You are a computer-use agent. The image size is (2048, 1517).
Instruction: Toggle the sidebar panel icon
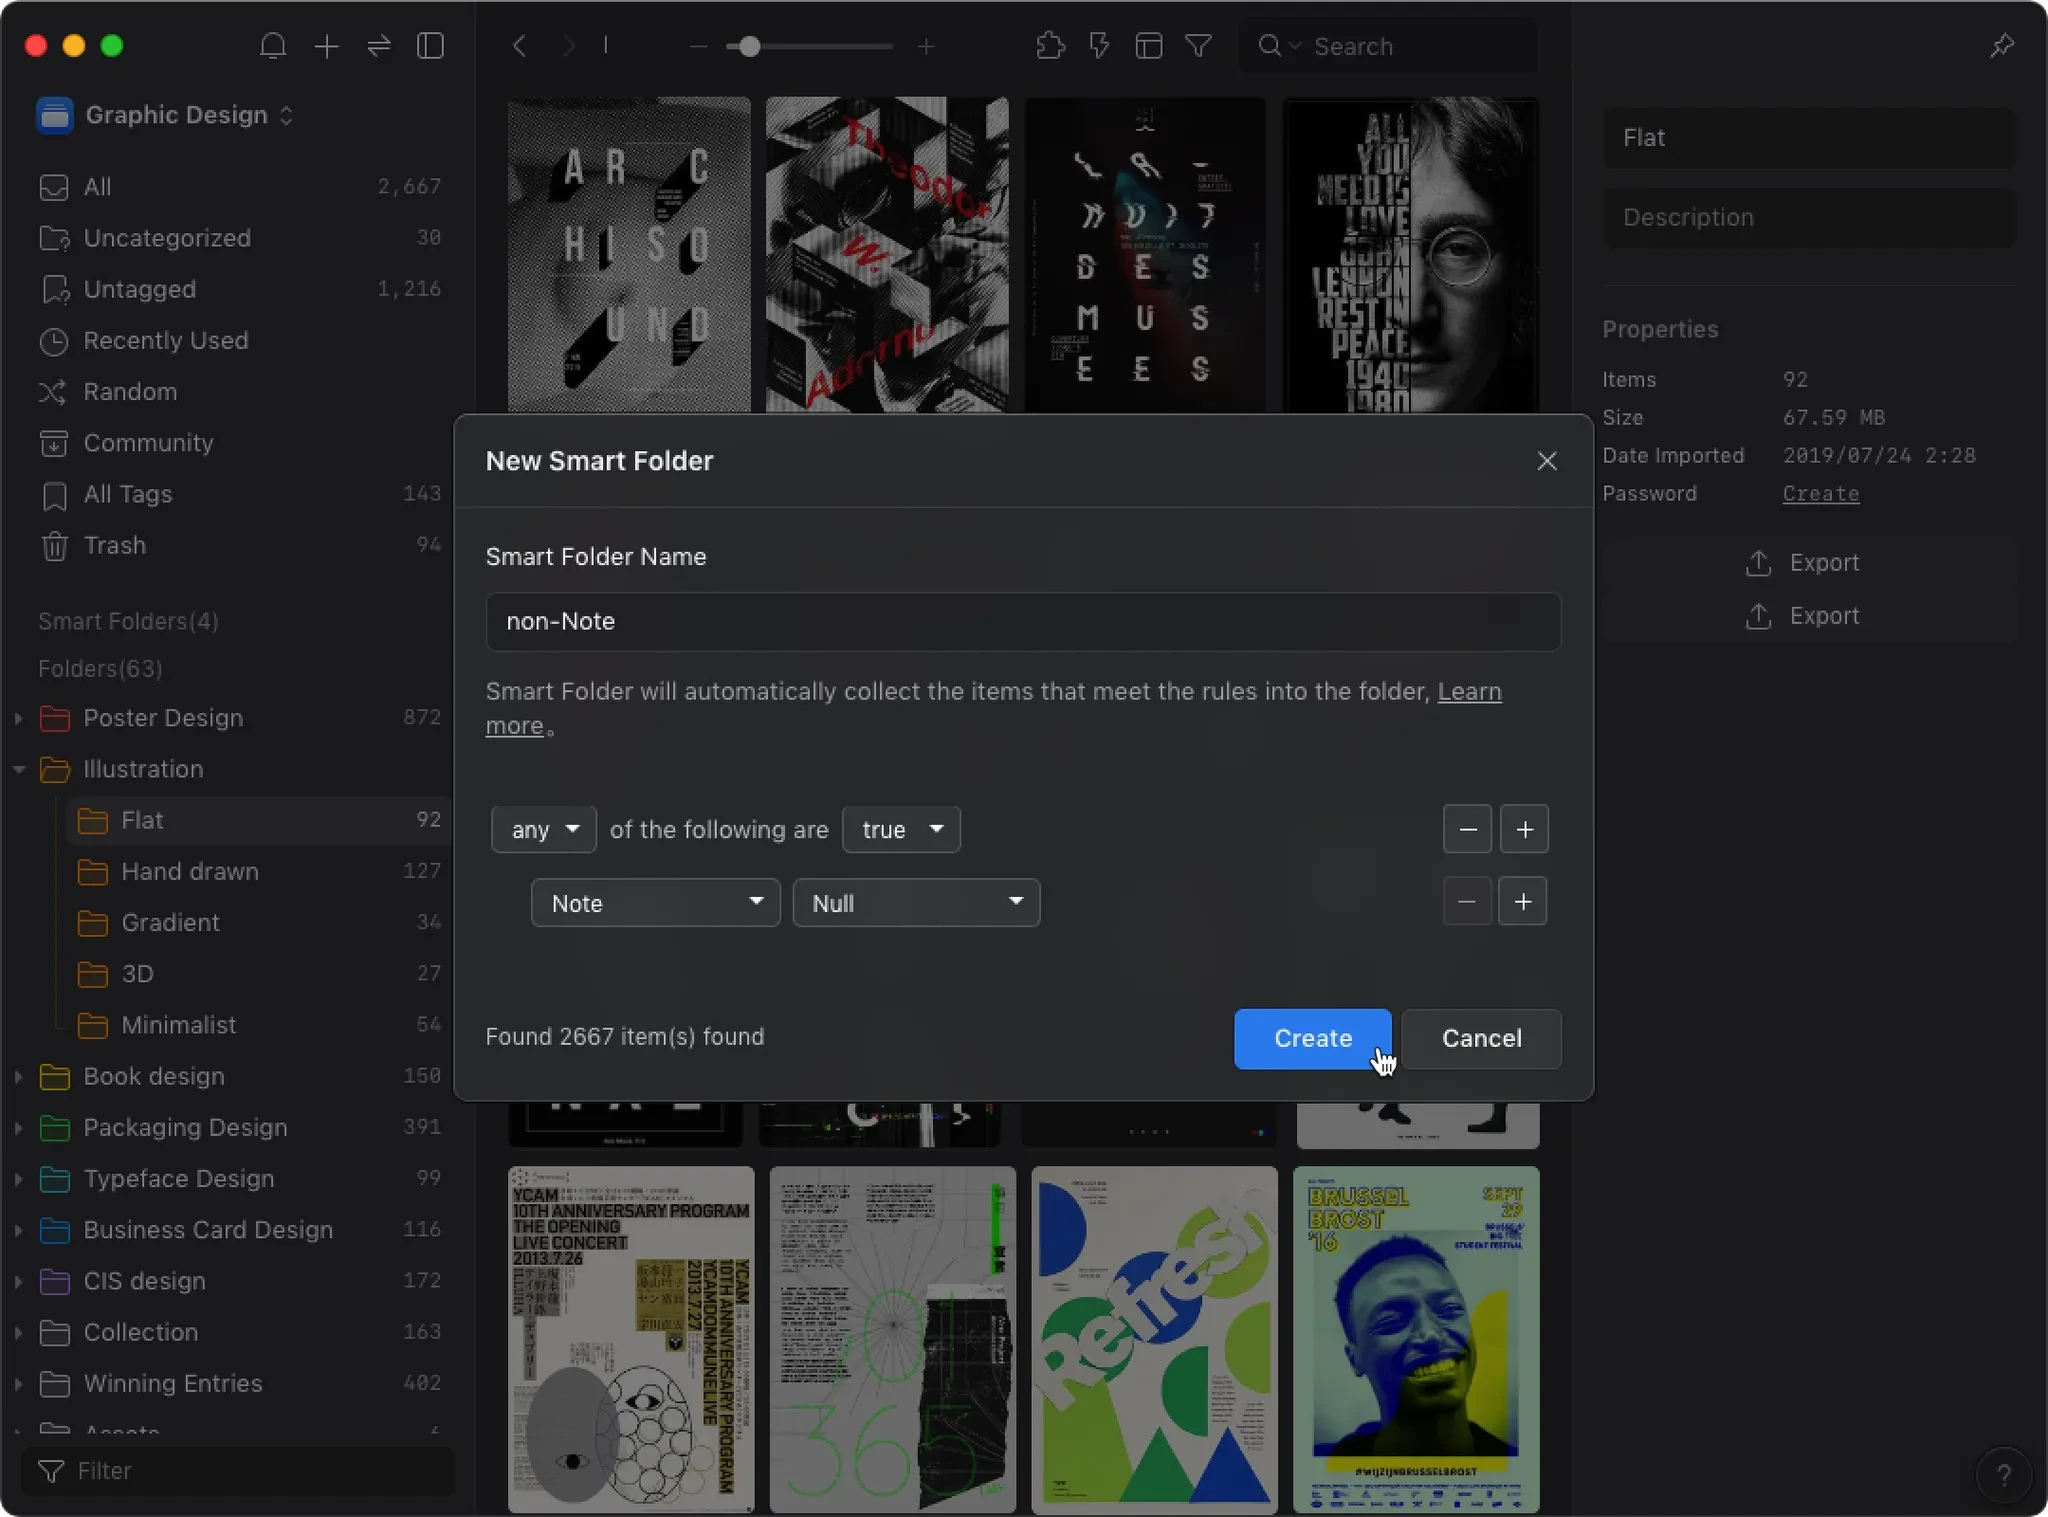(x=431, y=46)
